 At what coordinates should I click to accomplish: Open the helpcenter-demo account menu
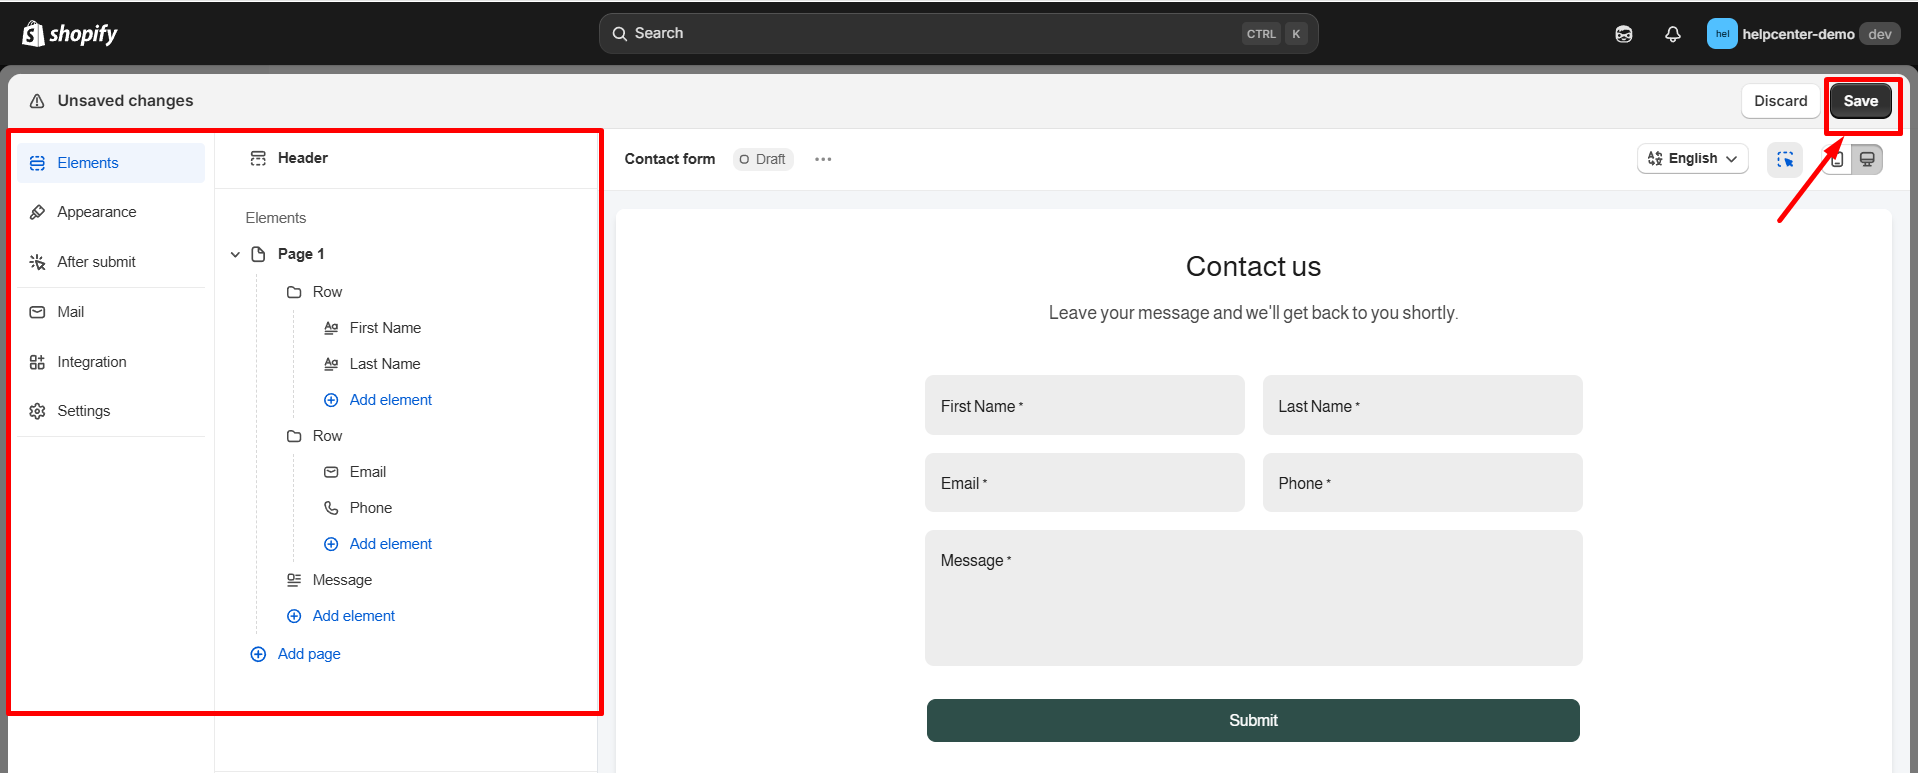pos(1802,34)
